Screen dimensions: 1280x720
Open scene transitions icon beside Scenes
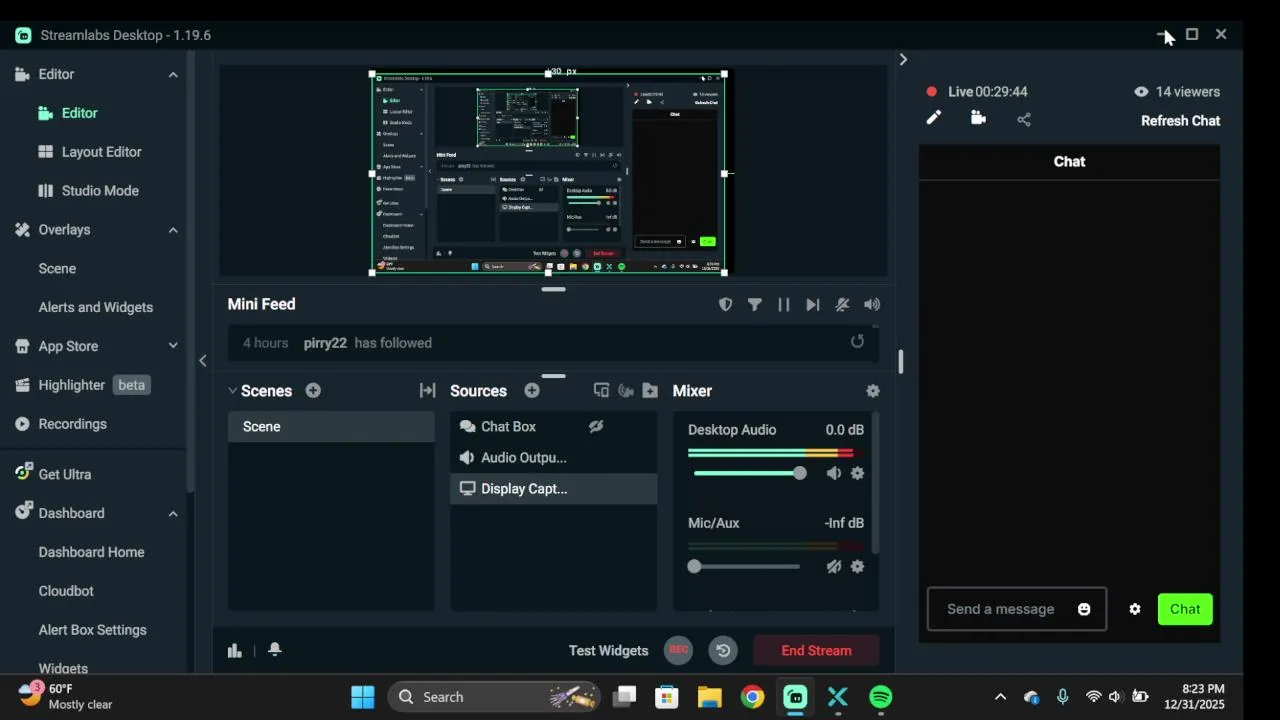[x=427, y=391]
